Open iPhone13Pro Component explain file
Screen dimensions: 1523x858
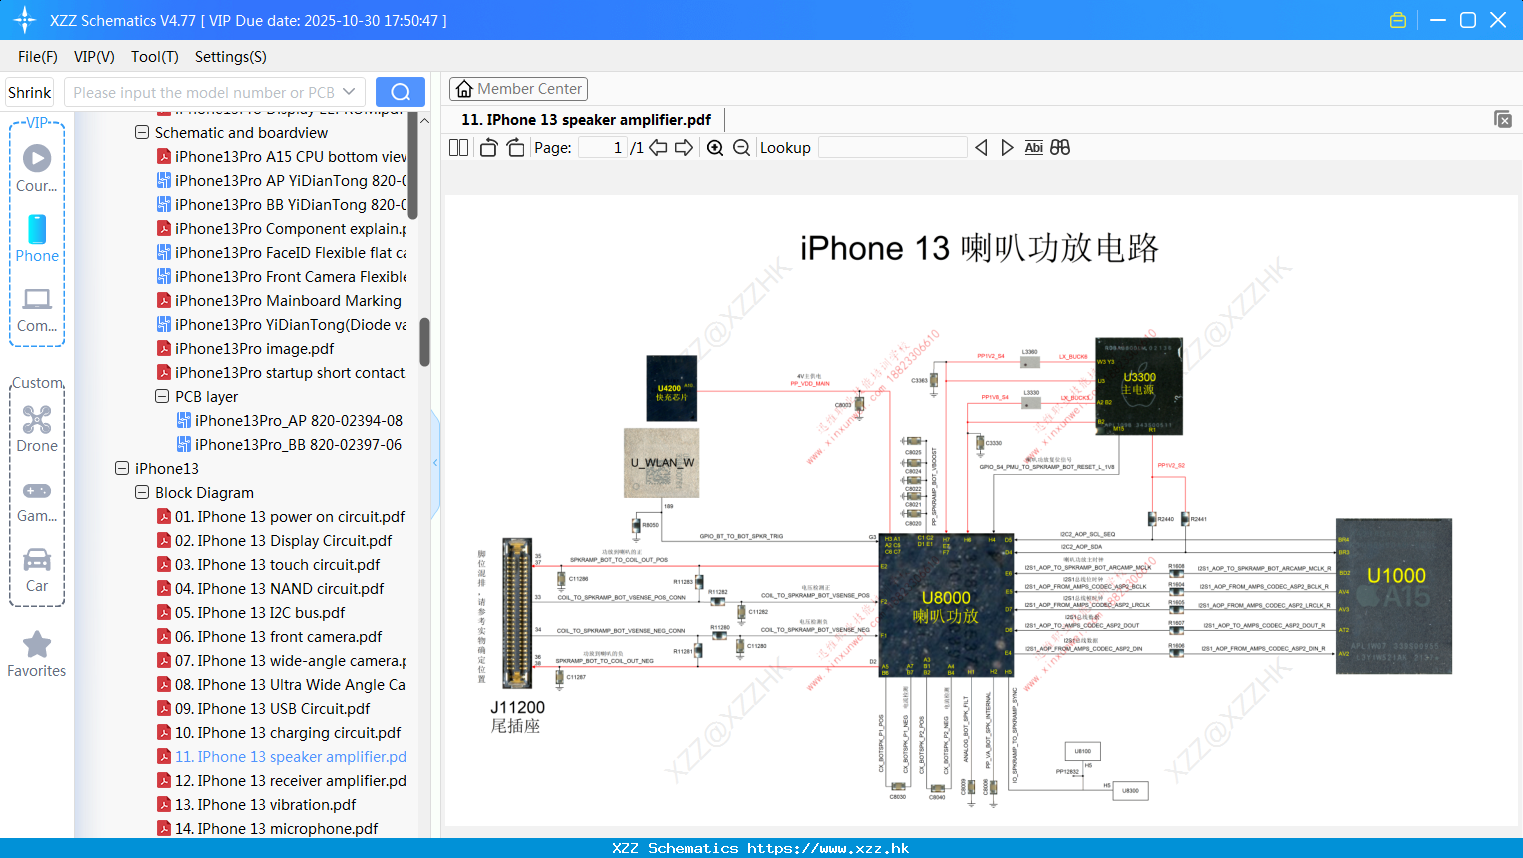281,228
